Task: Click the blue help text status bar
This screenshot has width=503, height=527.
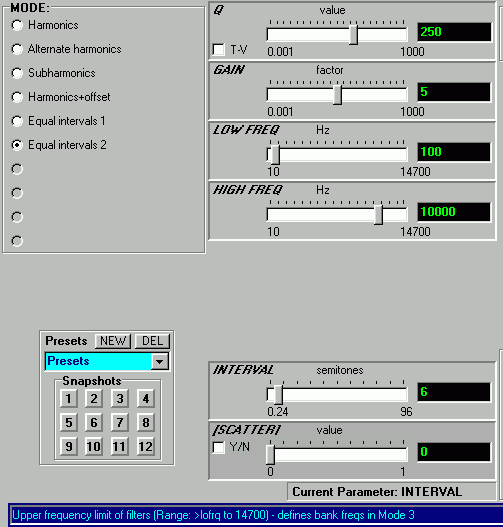Action: click(256, 515)
